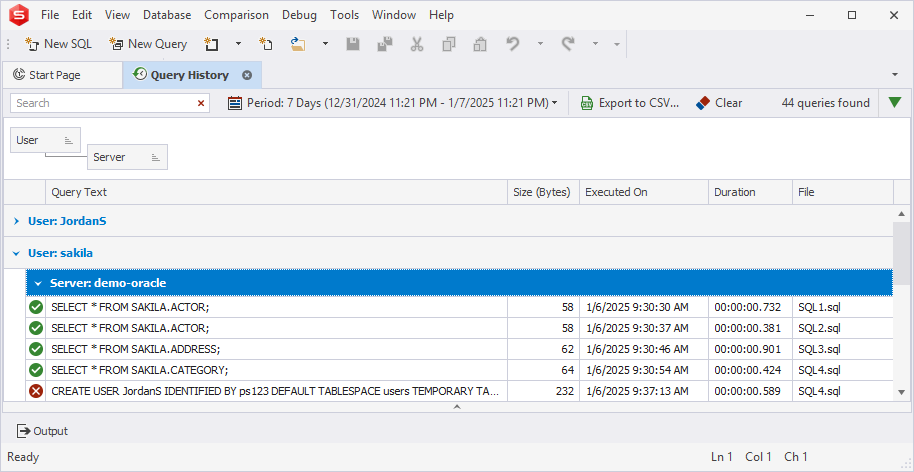Viewport: 914px width, 472px height.
Task: Open the Edit menu
Action: tap(82, 15)
